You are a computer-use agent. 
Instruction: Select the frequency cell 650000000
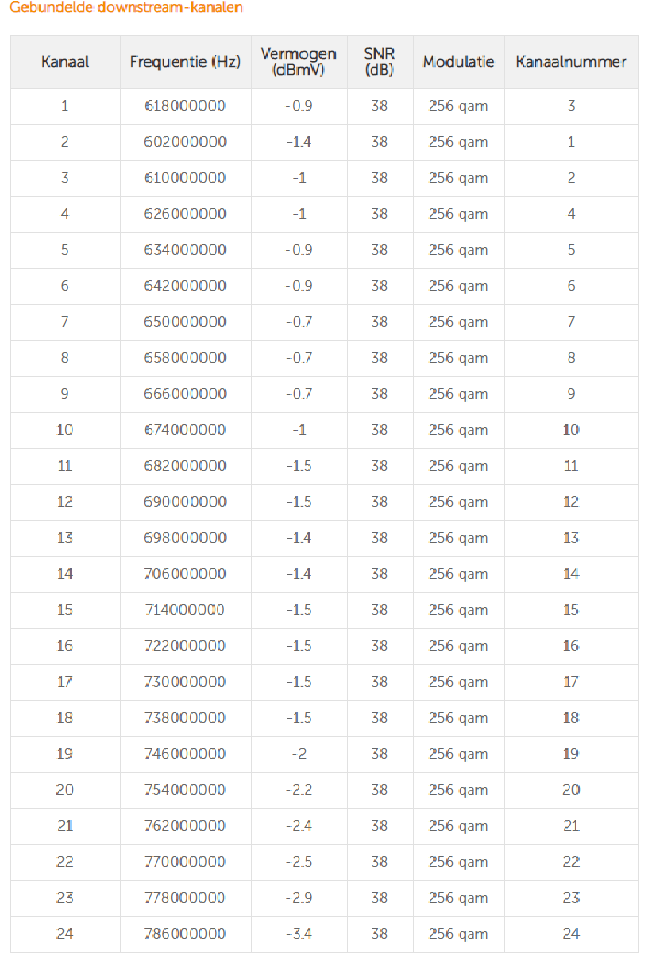tap(186, 322)
